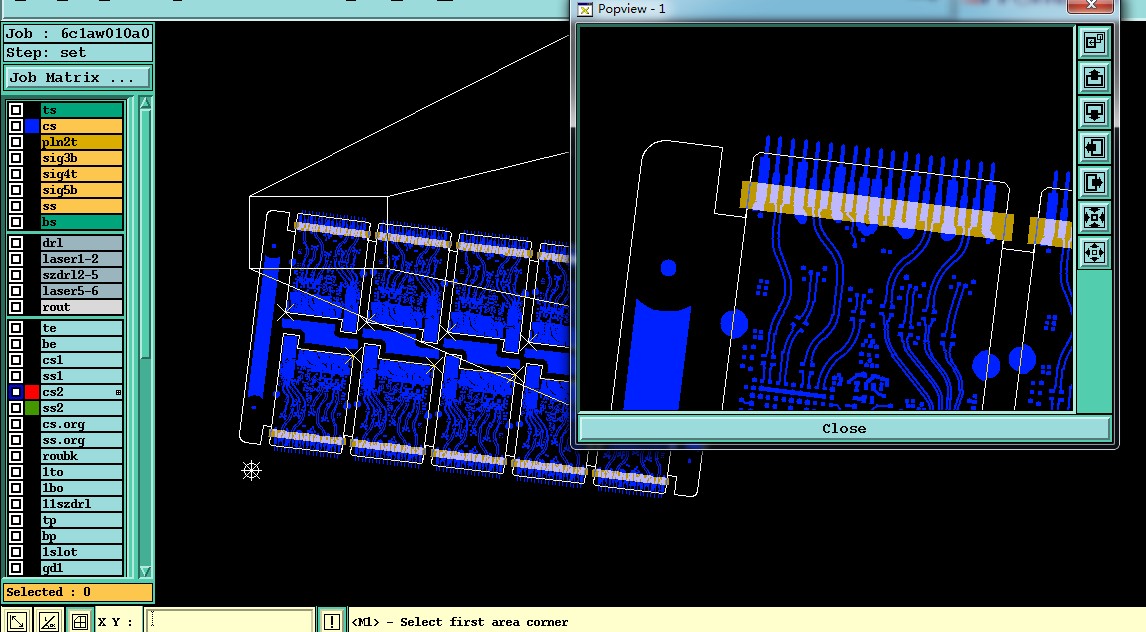Select the 1bo layer name
Viewport: 1146px width, 632px height.
click(82, 488)
